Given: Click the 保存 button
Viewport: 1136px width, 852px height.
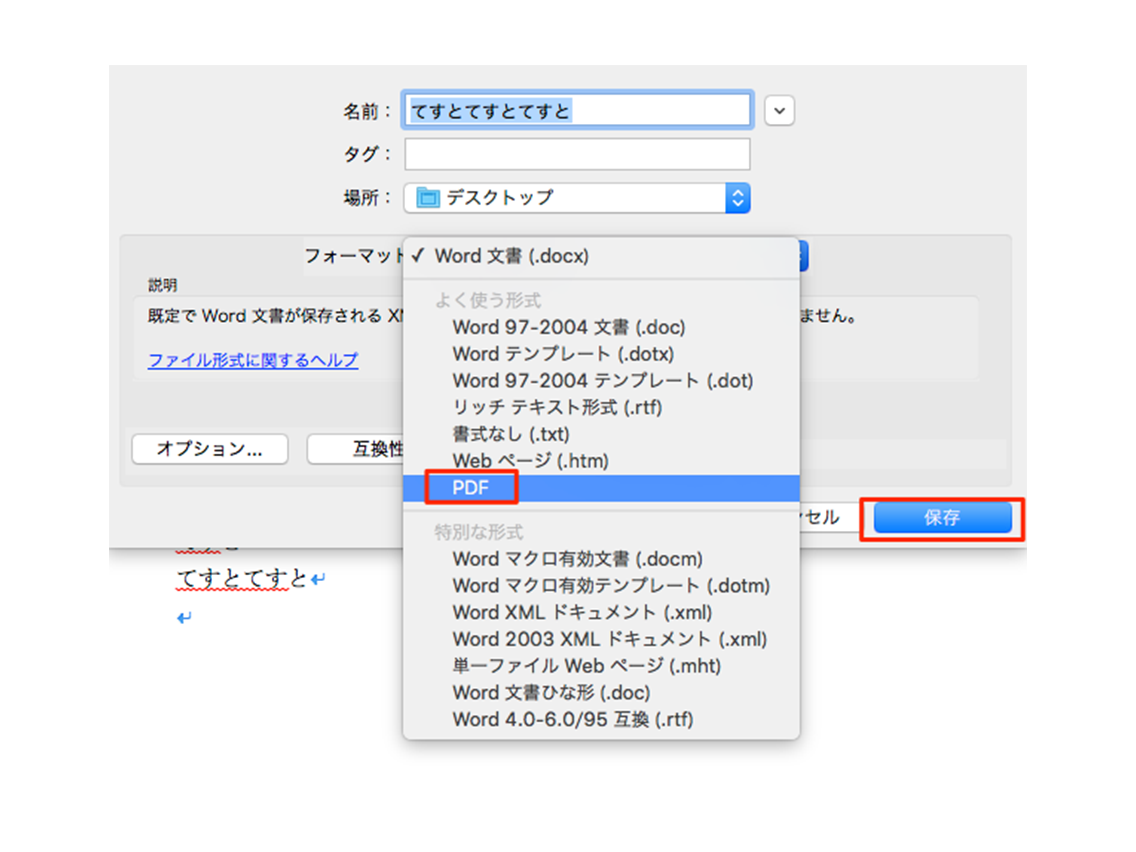Looking at the screenshot, I should (943, 518).
